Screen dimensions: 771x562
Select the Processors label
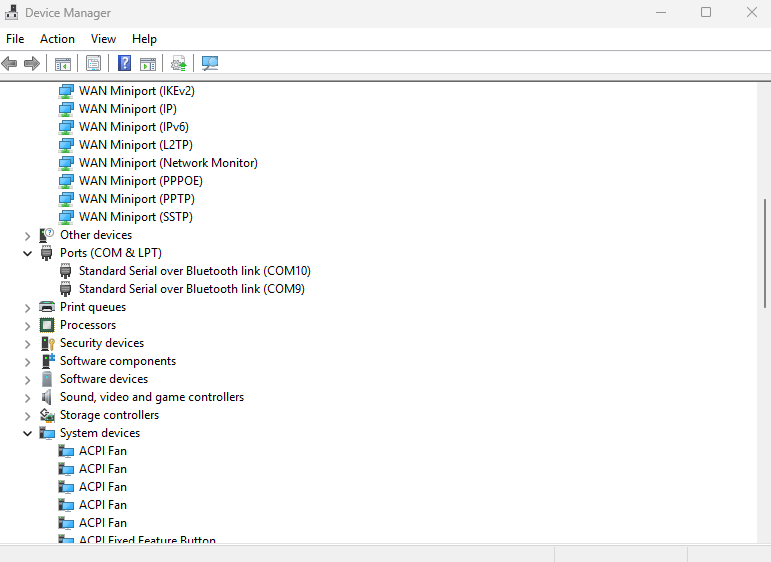[88, 325]
